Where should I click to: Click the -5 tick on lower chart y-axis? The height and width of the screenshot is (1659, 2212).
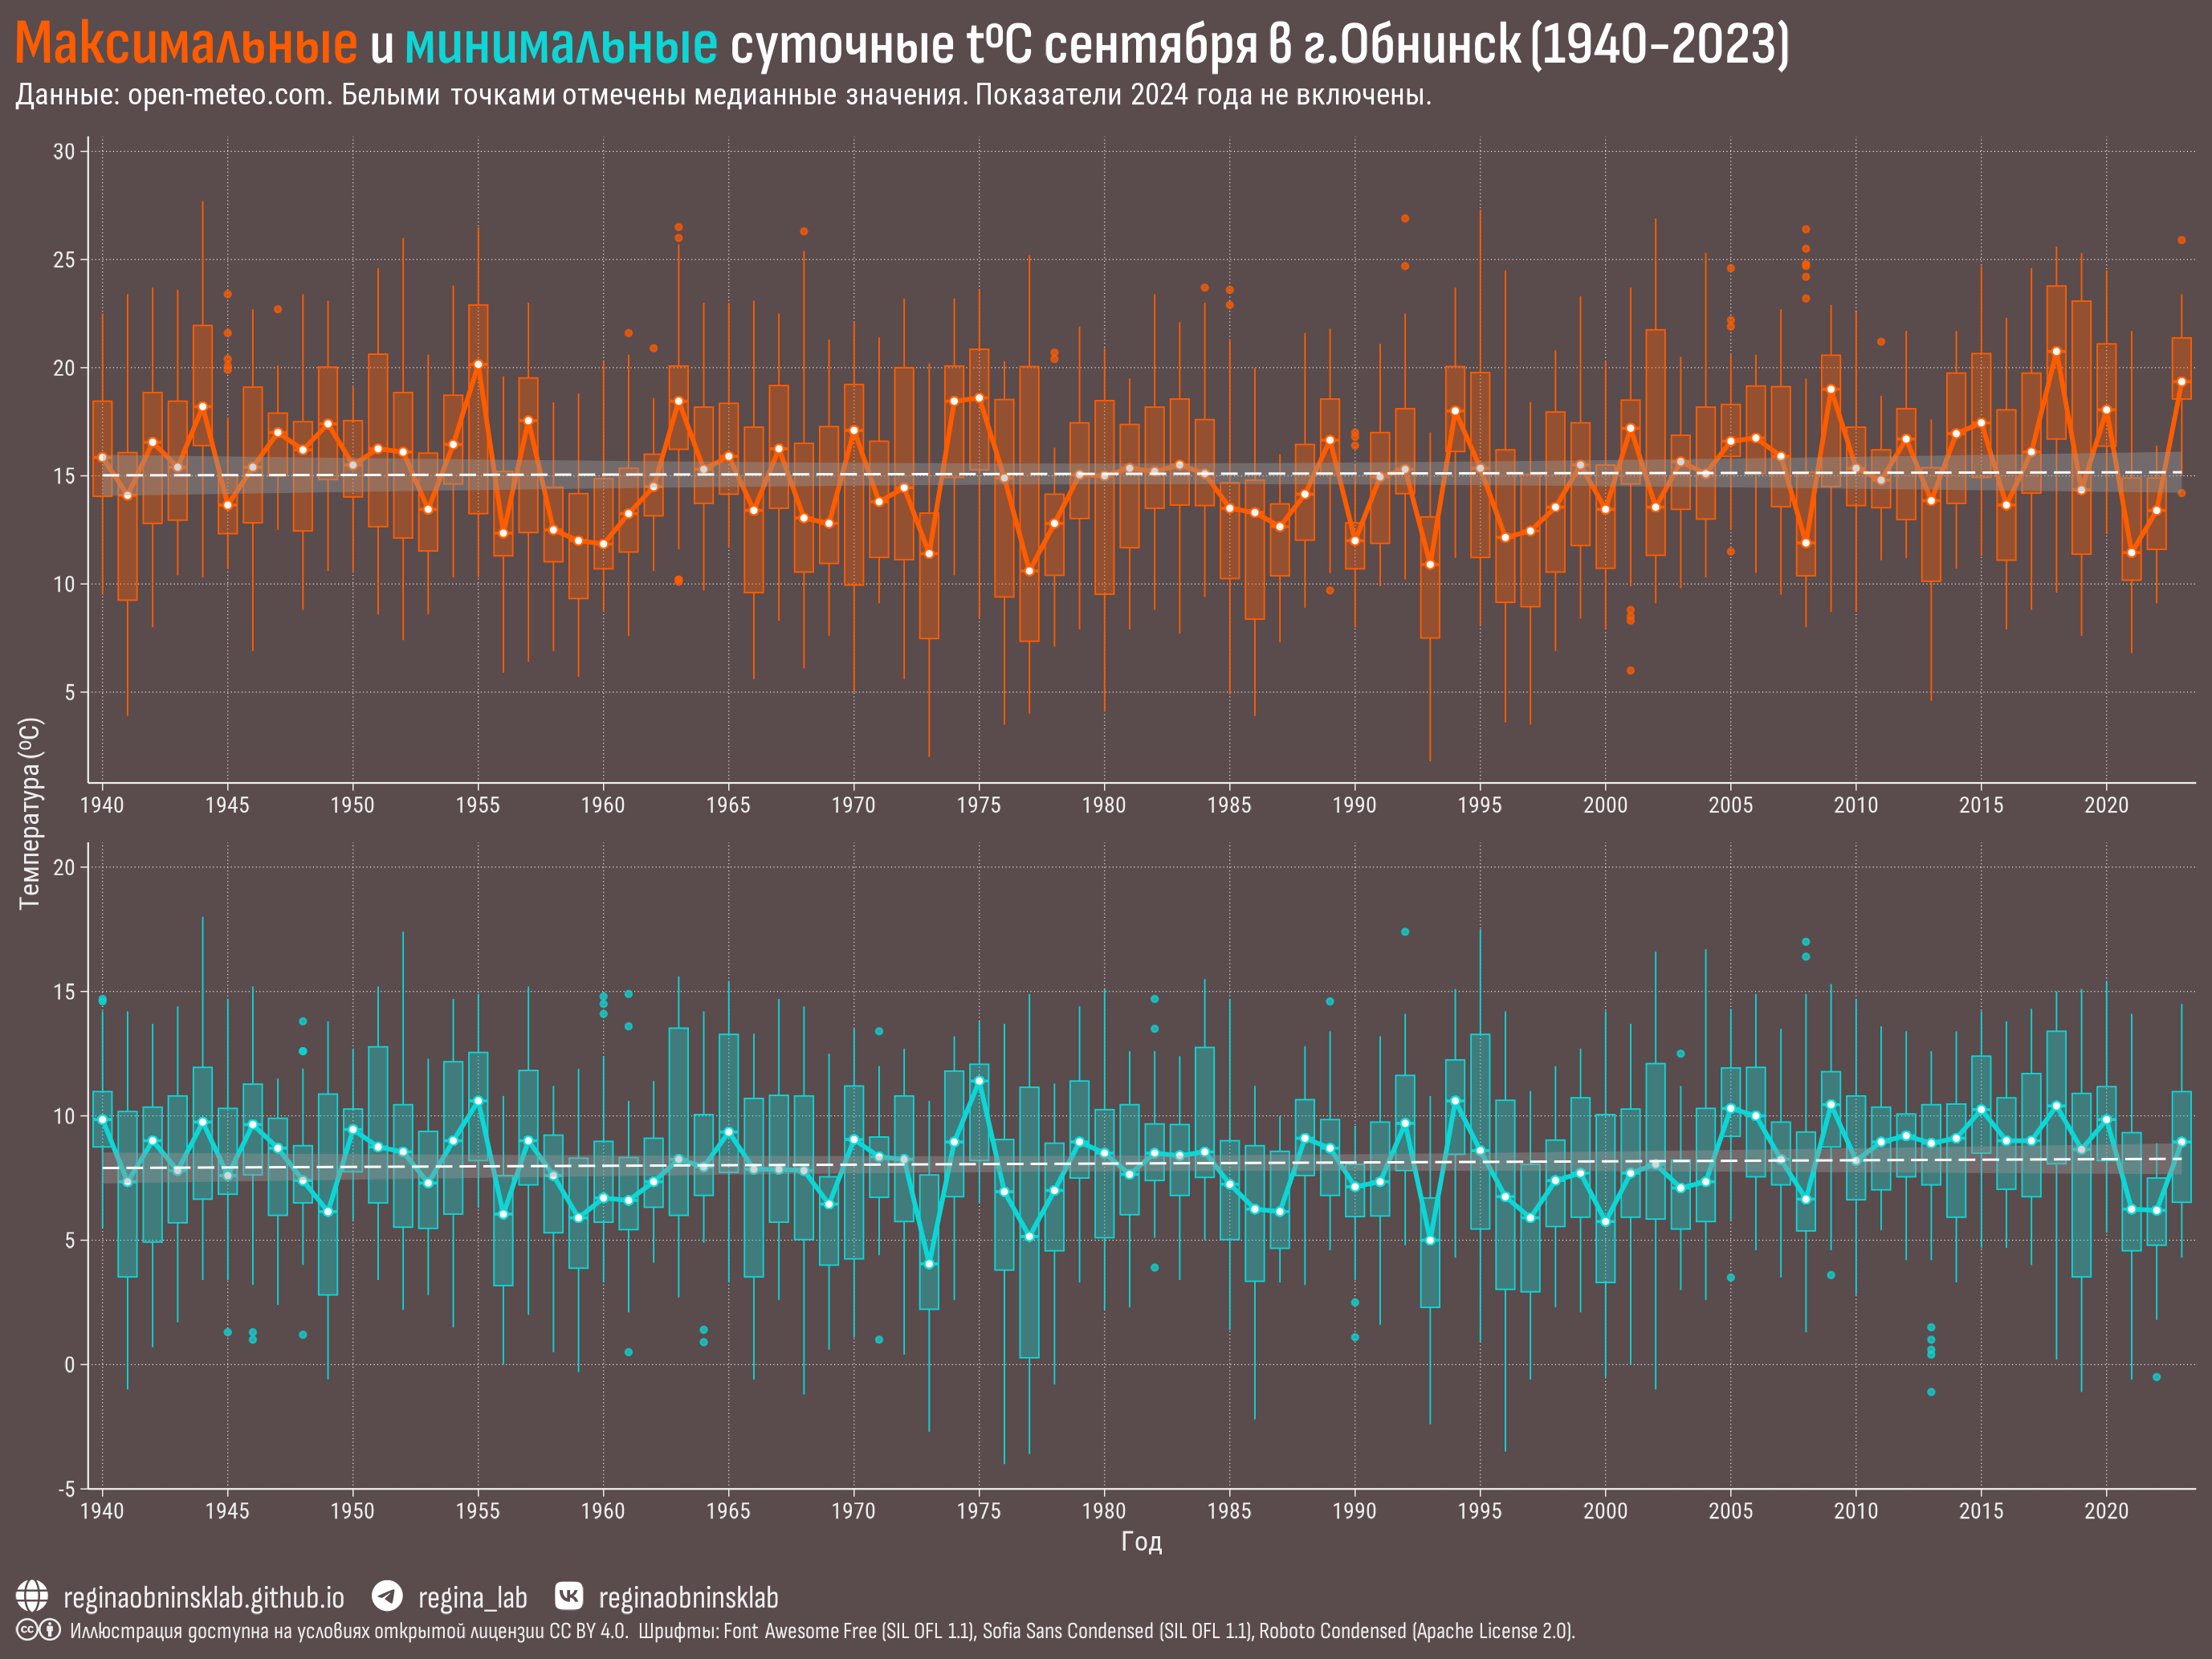pyautogui.click(x=66, y=1489)
